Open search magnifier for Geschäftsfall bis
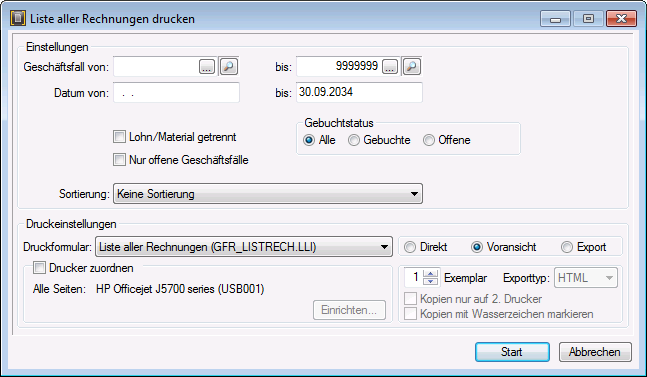This screenshot has width=647, height=377. tap(412, 66)
